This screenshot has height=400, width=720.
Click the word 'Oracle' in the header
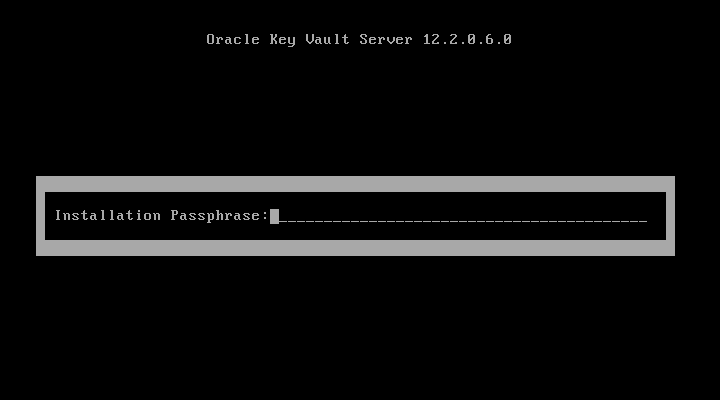[233, 39]
